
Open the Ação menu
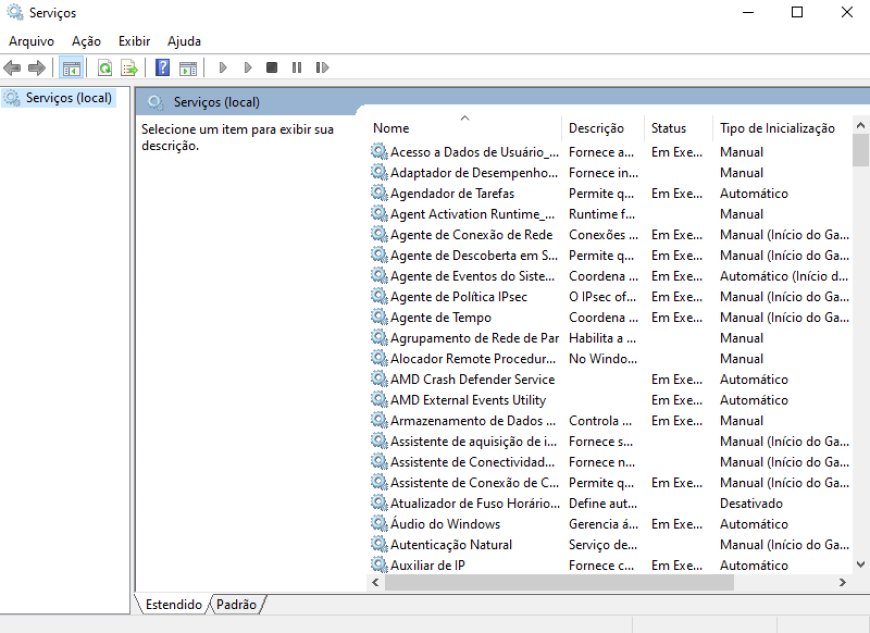86,41
